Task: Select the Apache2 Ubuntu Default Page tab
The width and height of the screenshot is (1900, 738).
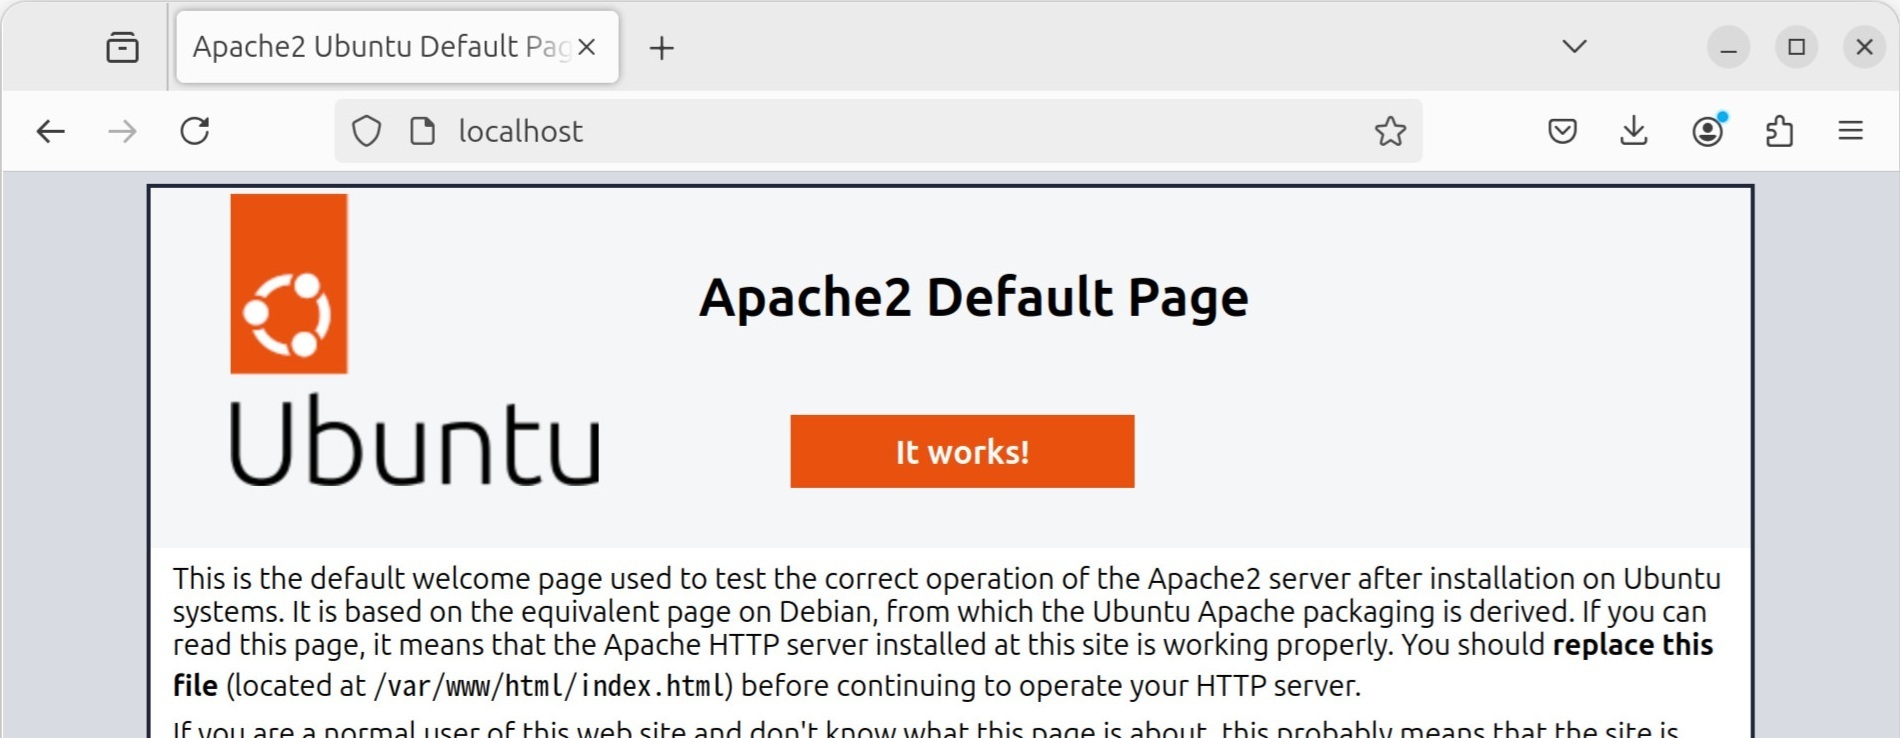Action: point(397,47)
